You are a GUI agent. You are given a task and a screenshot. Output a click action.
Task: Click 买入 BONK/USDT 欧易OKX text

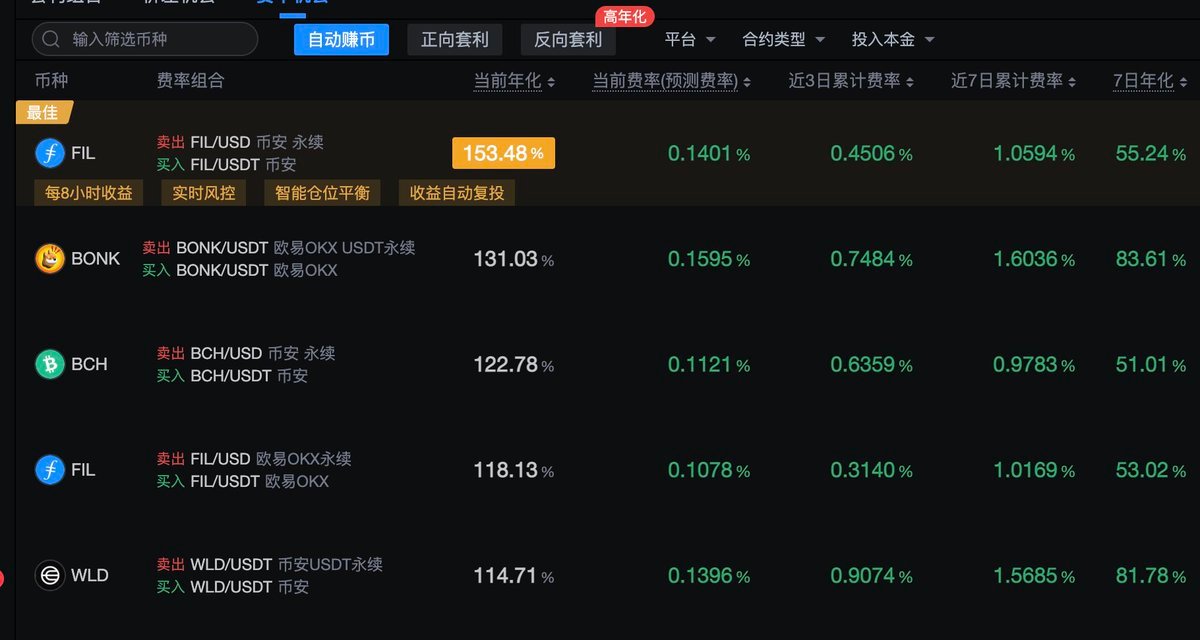[x=240, y=270]
